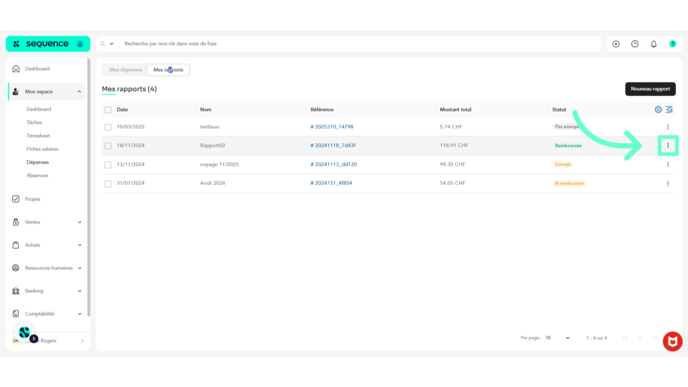
Task: Sort by the Montant total column header
Action: pyautogui.click(x=455, y=110)
